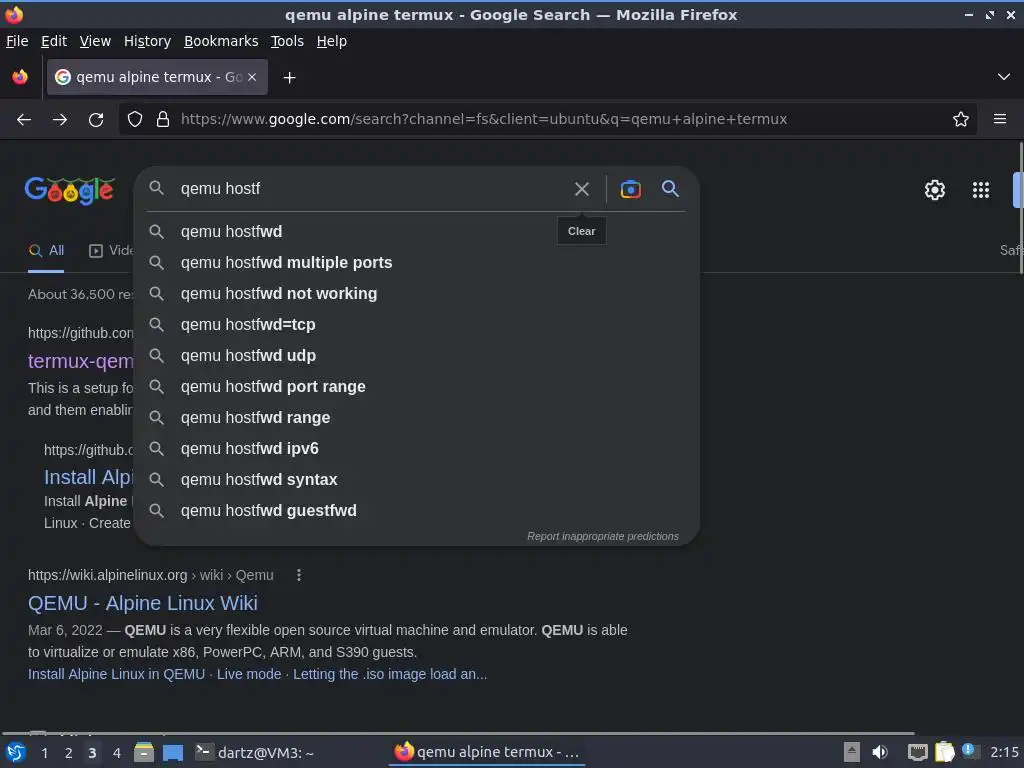Image resolution: width=1024 pixels, height=768 pixels.
Task: Switch to workspace 4
Action: point(117,753)
